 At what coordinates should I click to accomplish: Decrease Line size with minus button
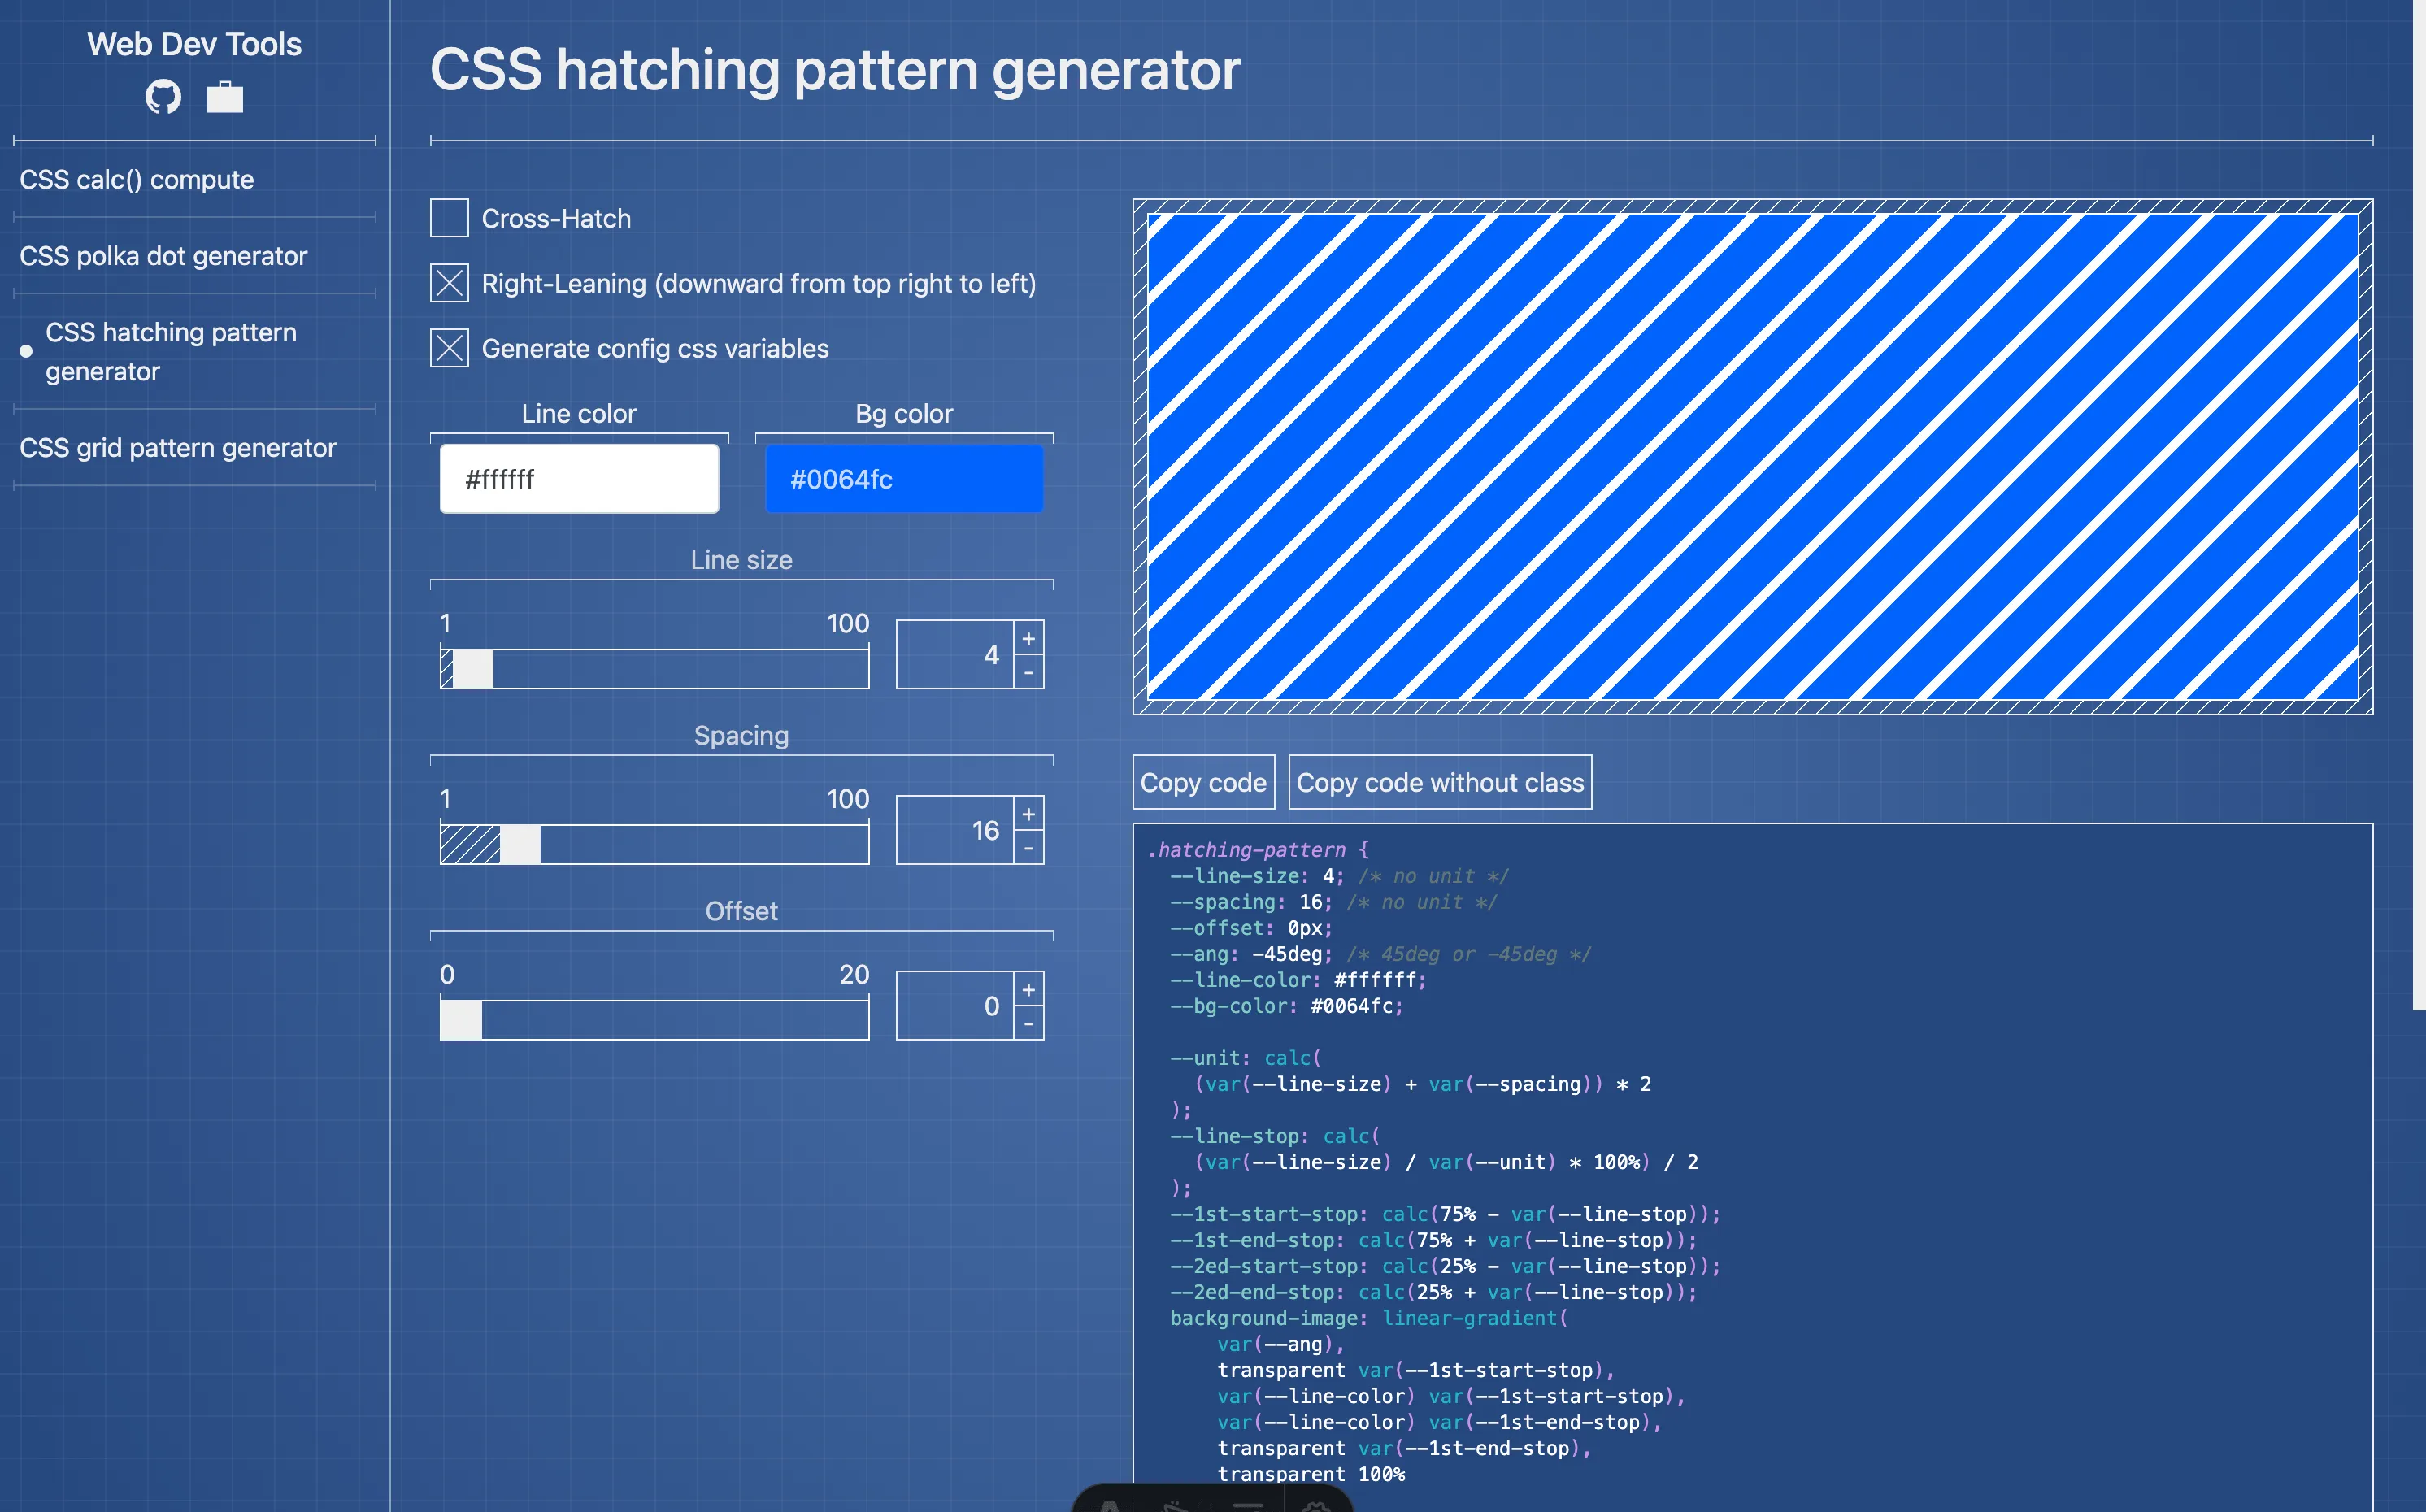pos(1028,672)
